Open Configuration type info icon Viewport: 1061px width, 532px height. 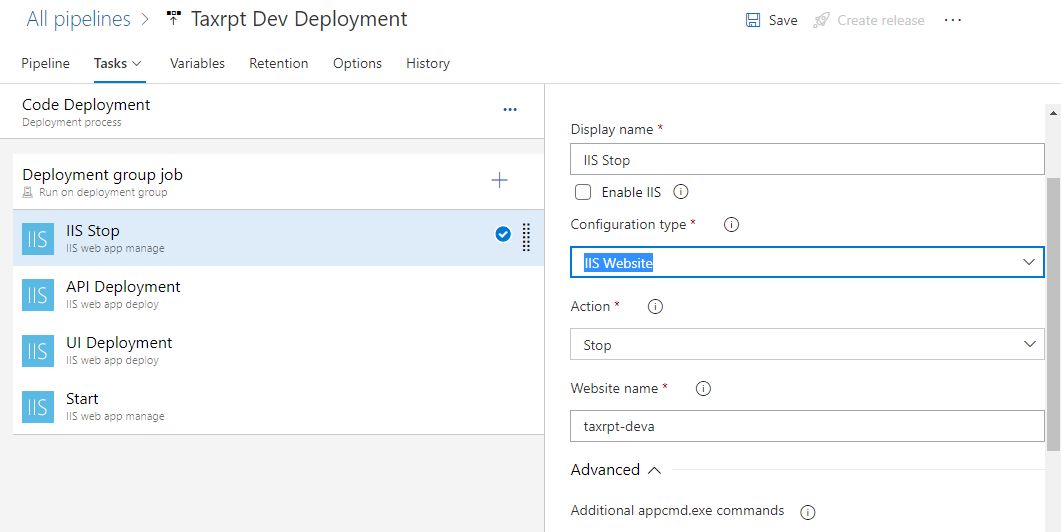click(x=731, y=225)
